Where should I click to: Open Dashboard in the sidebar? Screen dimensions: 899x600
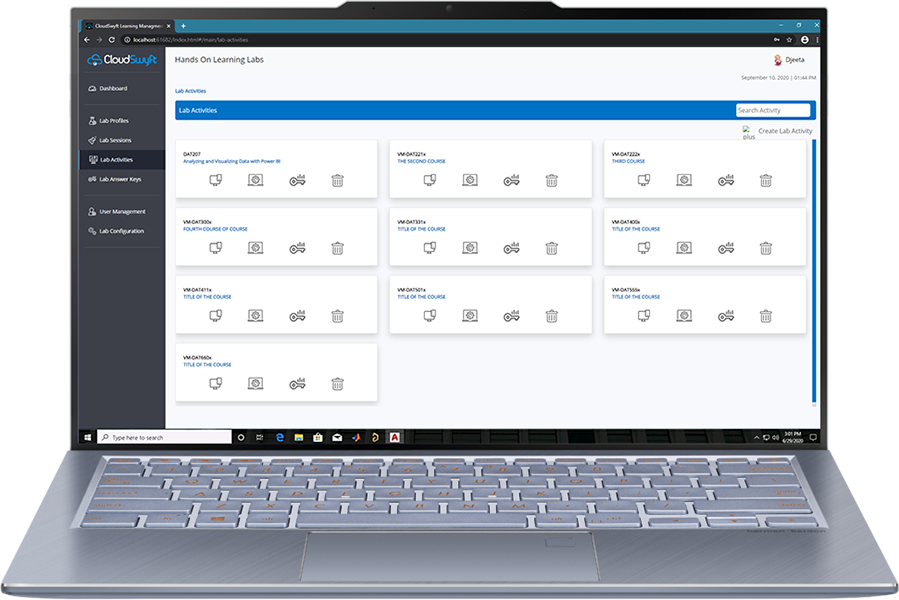(x=113, y=89)
